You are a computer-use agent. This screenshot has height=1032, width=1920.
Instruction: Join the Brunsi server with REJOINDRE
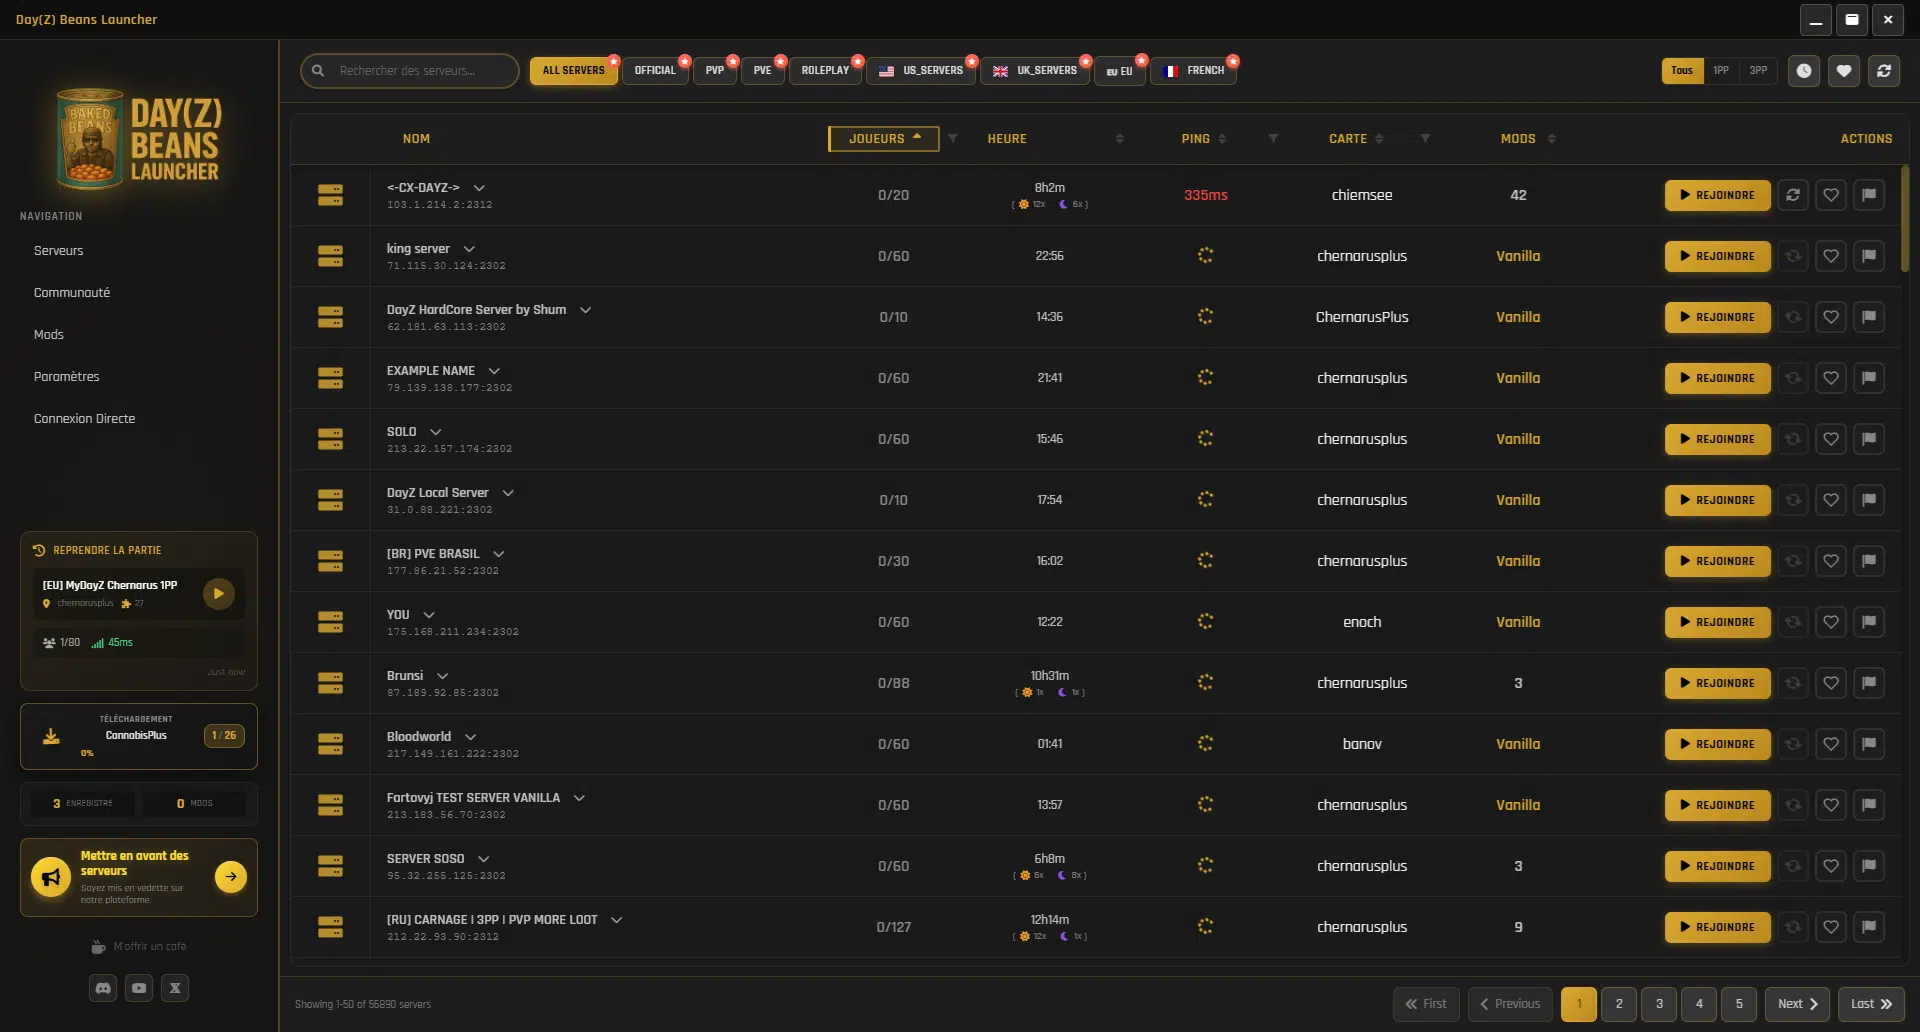(1717, 683)
